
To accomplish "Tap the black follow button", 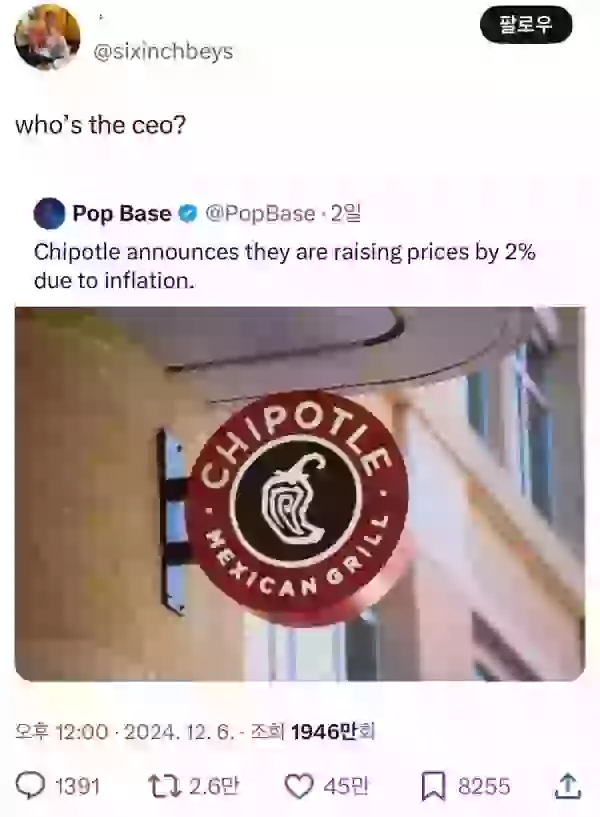I will pyautogui.click(x=526, y=24).
